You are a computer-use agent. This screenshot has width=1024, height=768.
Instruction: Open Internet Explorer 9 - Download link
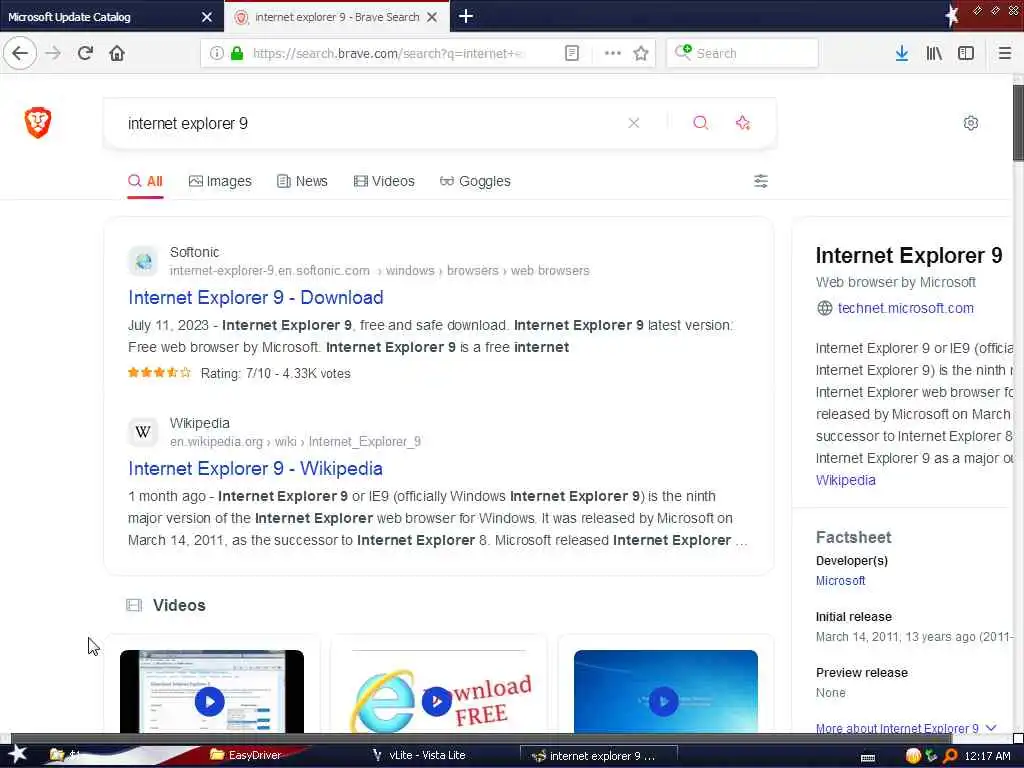coord(255,297)
